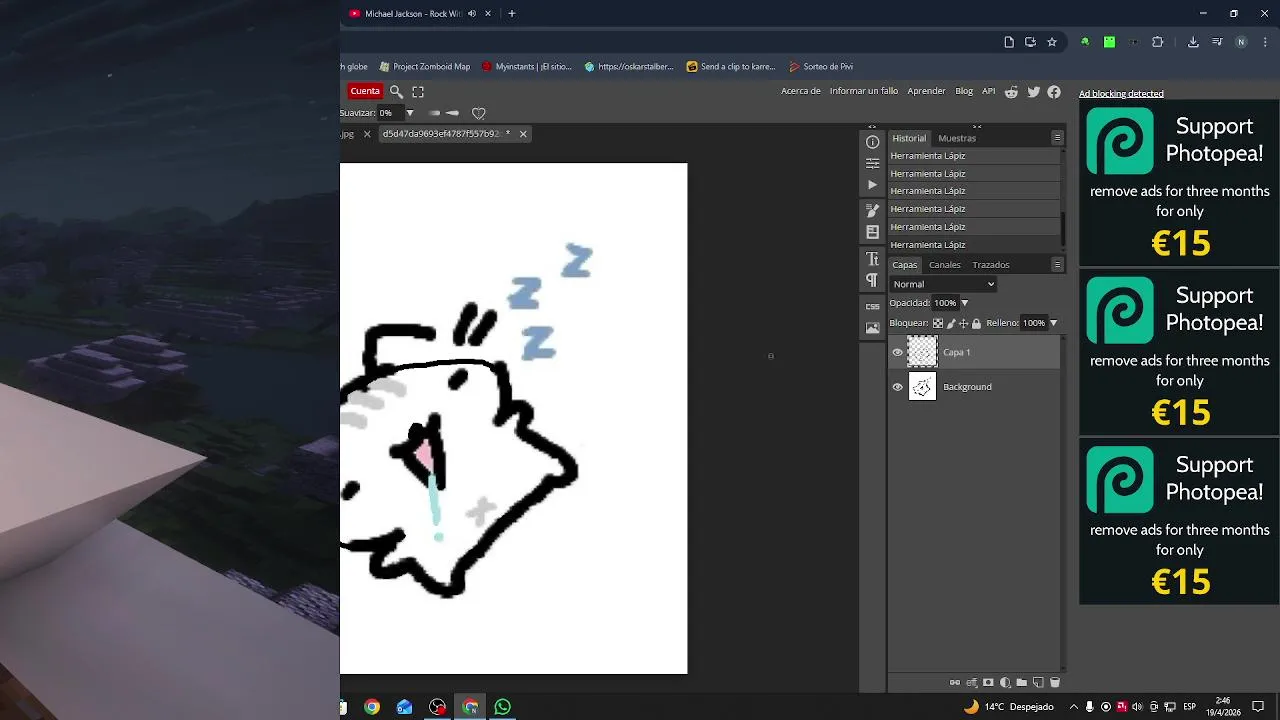Select the Capa 1 layer thumbnail
Screen dimensions: 1280x720
(x=922, y=352)
